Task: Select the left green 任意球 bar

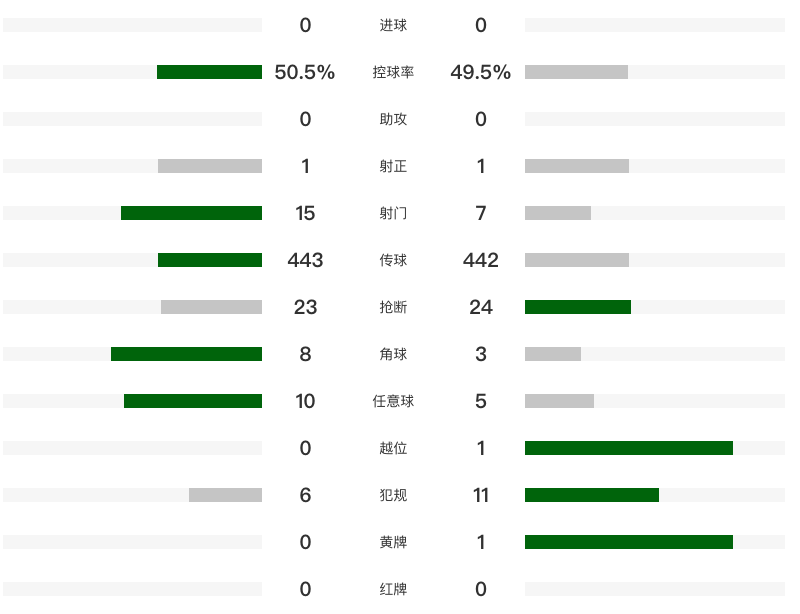Action: (193, 401)
